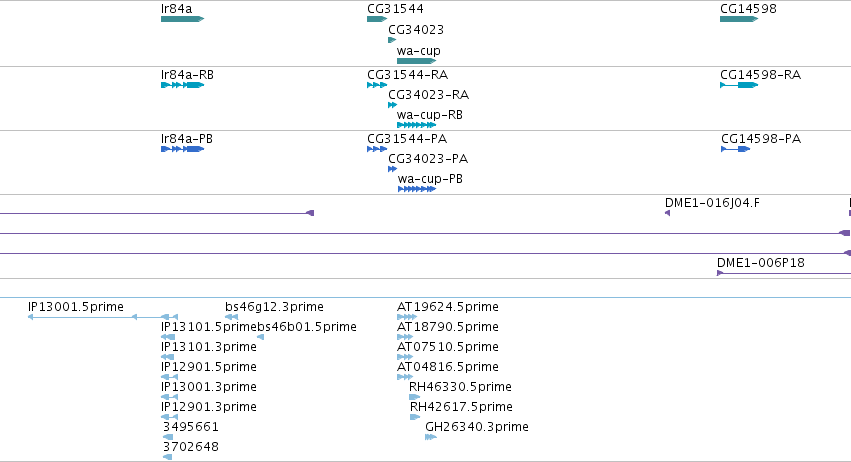The width and height of the screenshot is (851, 462).
Task: Click the RH46330.5prime EST arrow
Action: click(x=415, y=397)
